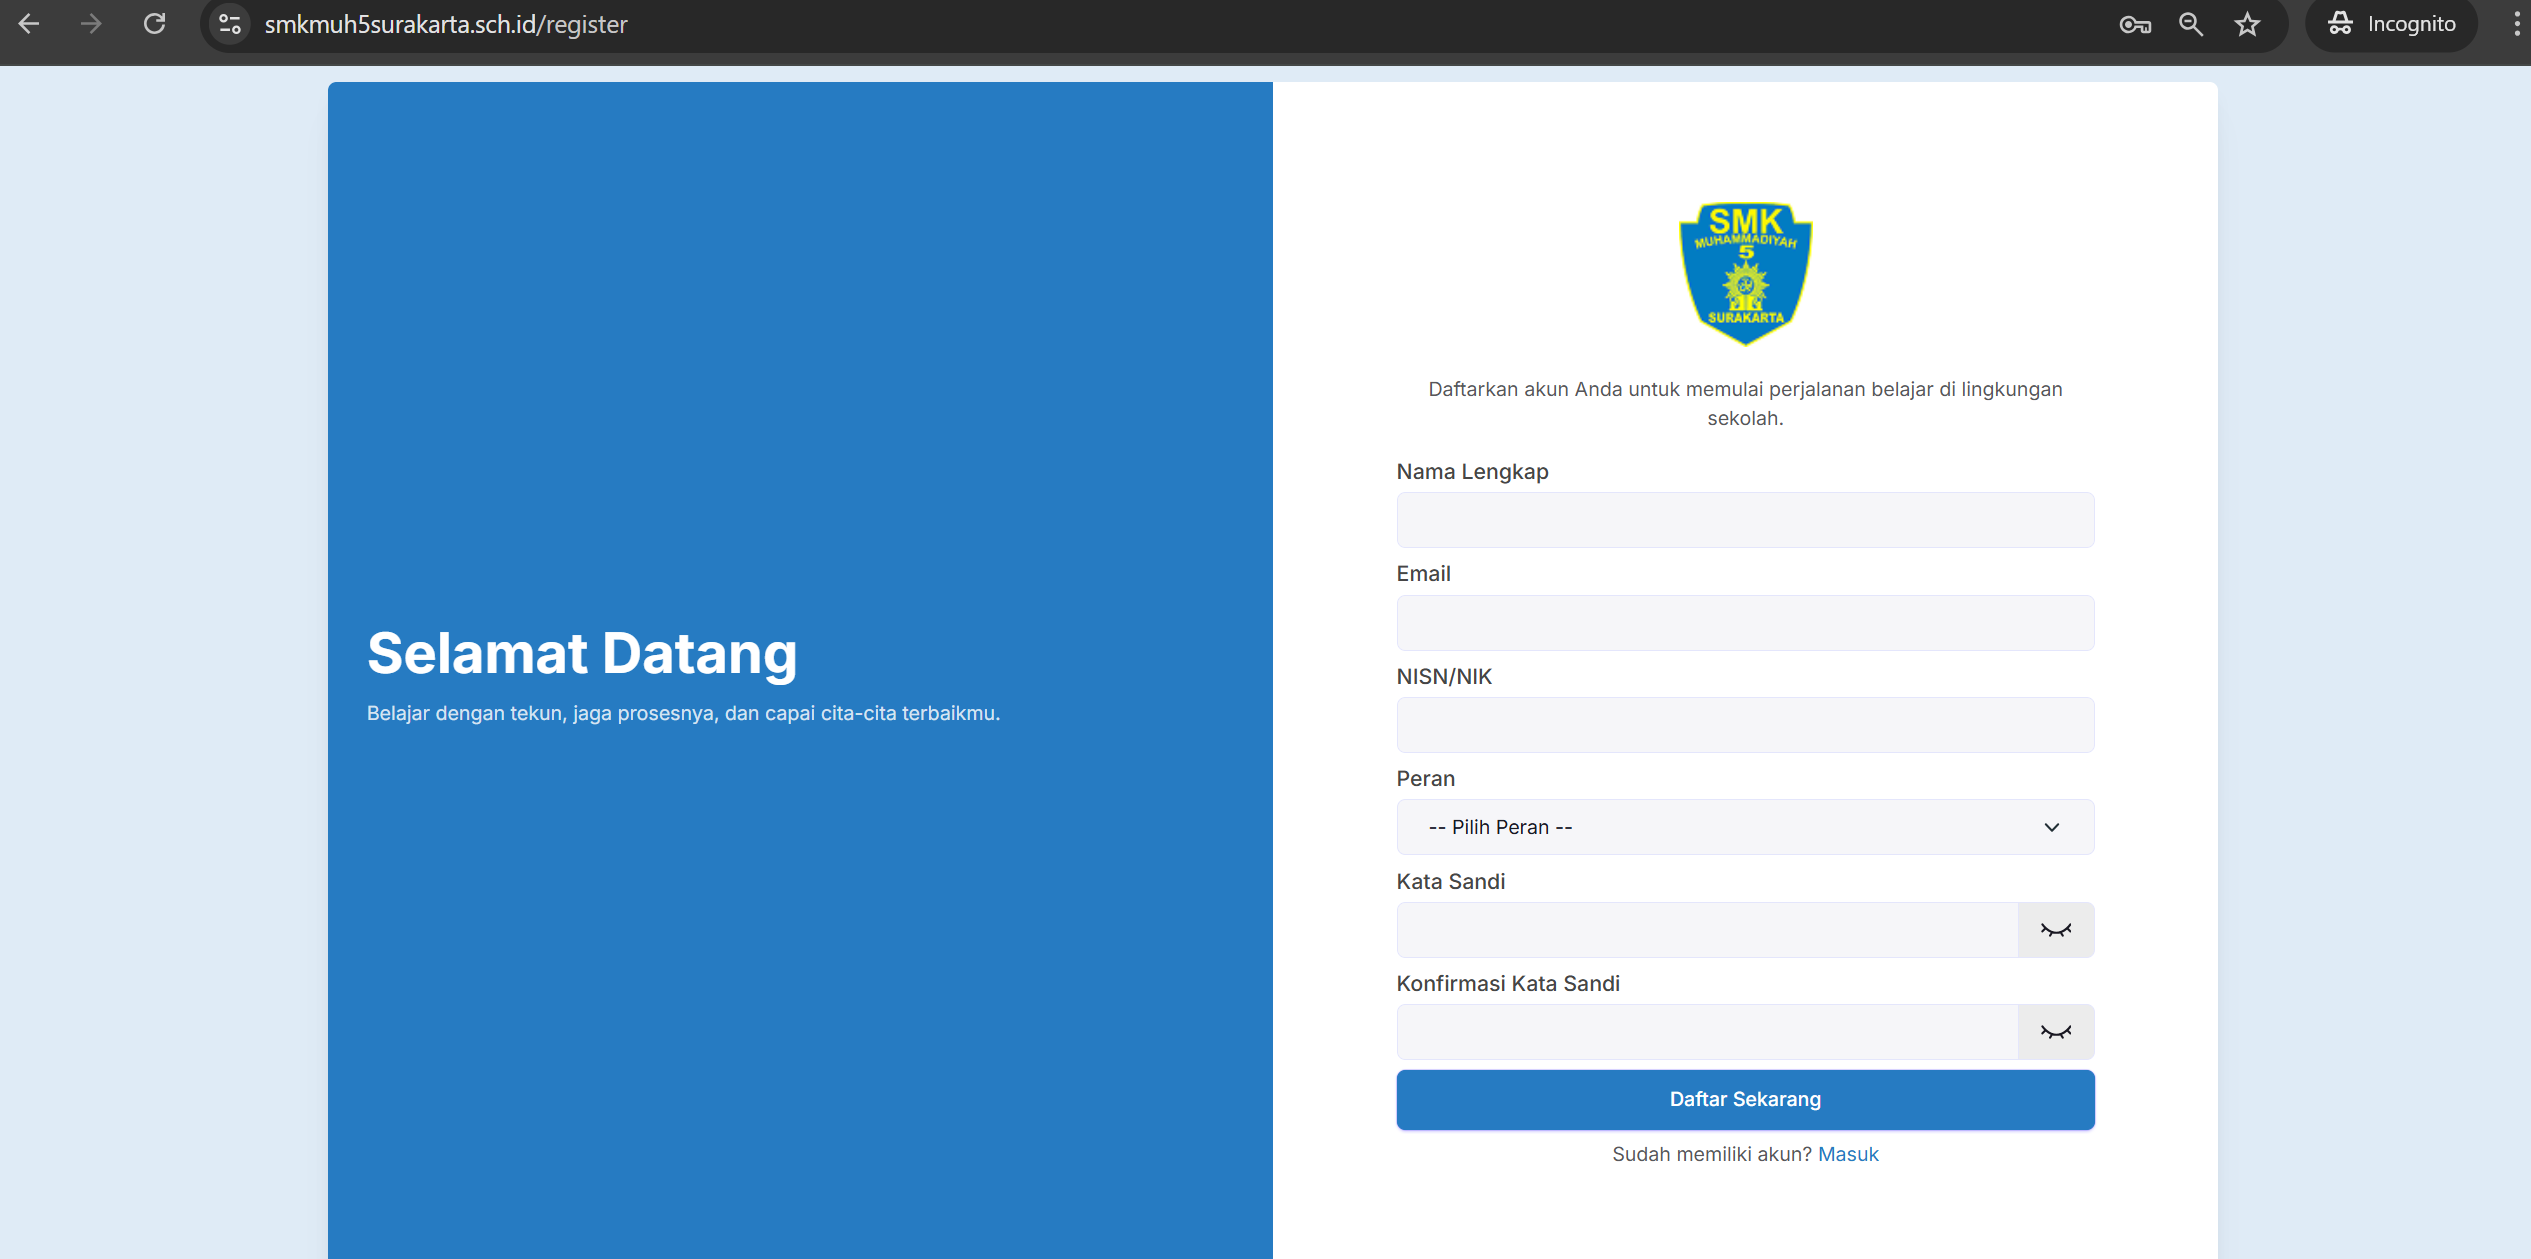Click the forward navigation arrow

tap(91, 24)
